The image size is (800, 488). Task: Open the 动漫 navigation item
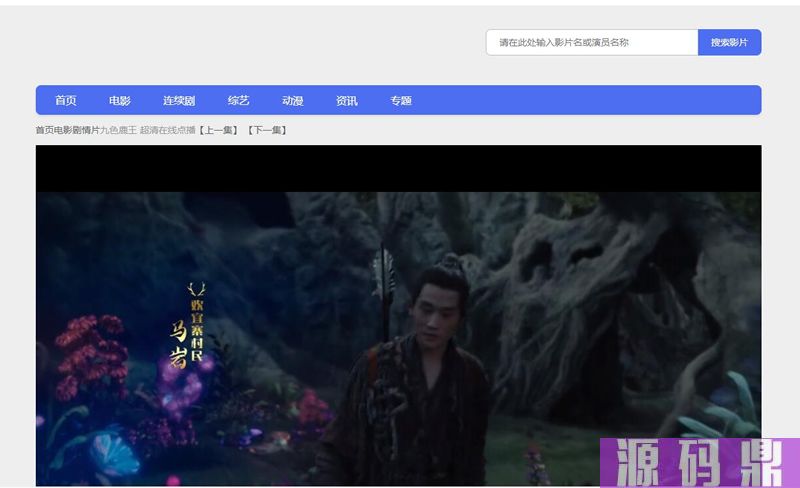pos(293,101)
